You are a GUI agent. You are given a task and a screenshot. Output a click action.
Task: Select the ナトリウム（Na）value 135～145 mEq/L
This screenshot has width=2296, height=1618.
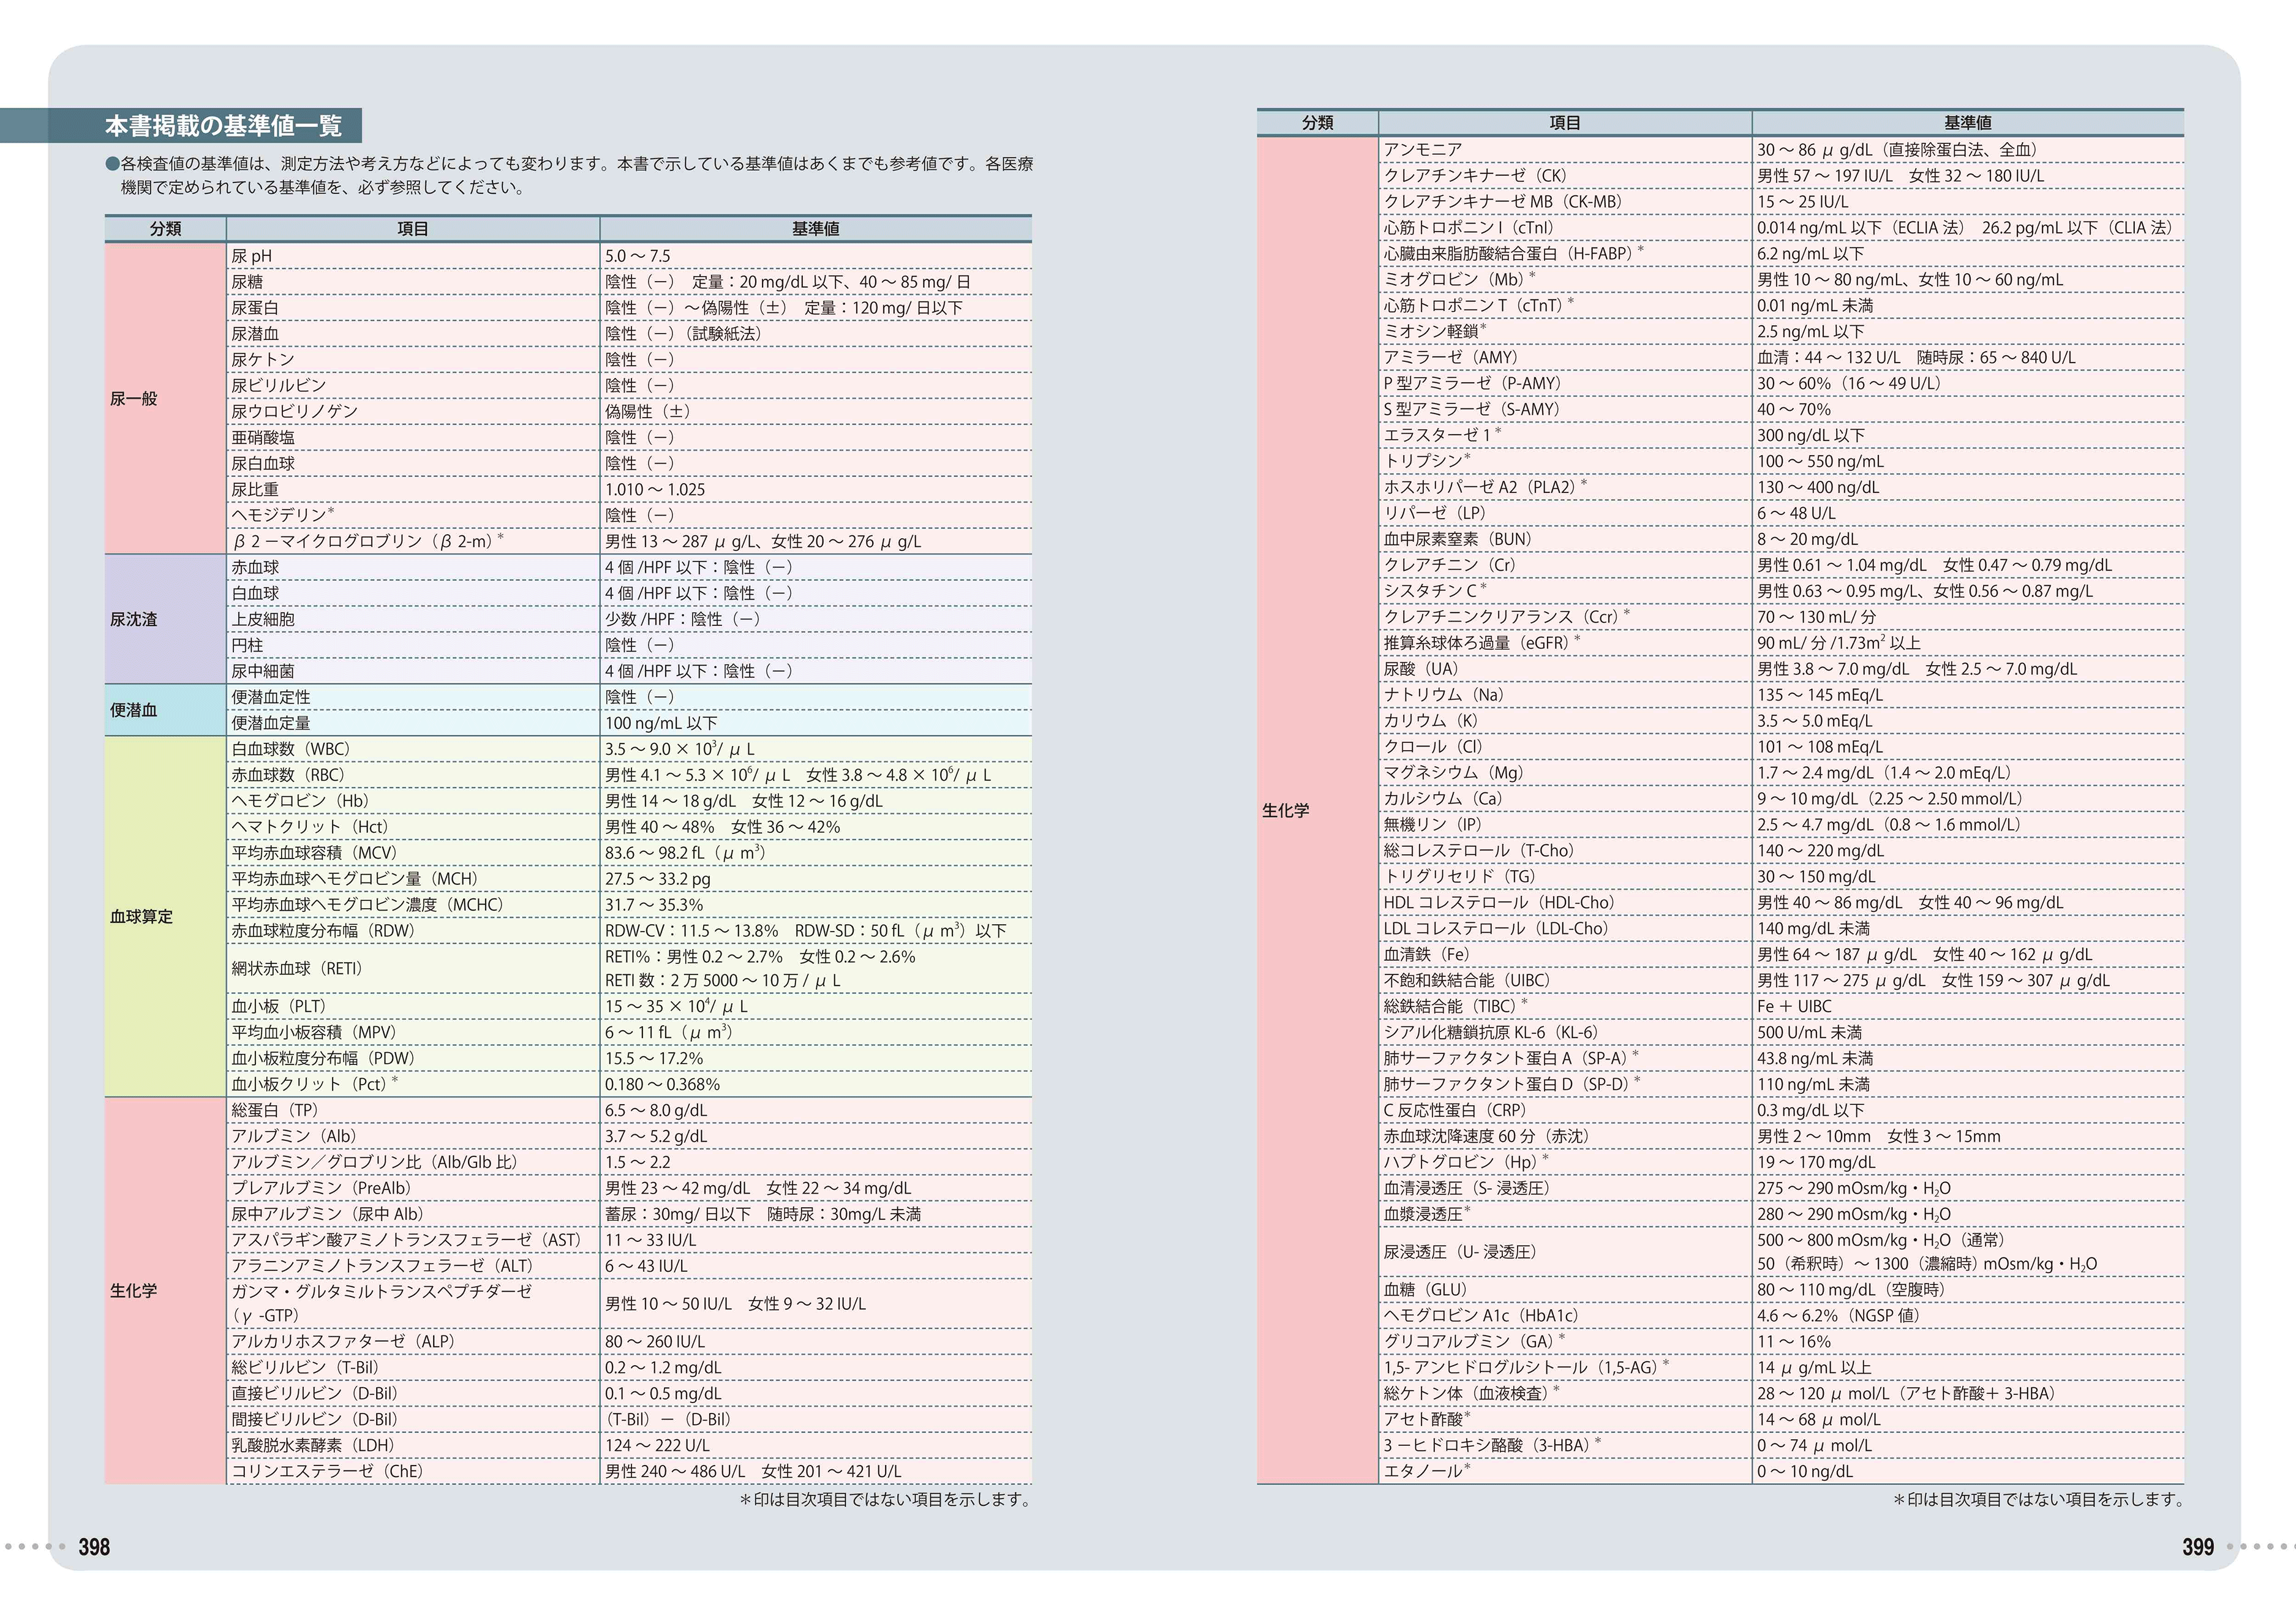point(1820,695)
